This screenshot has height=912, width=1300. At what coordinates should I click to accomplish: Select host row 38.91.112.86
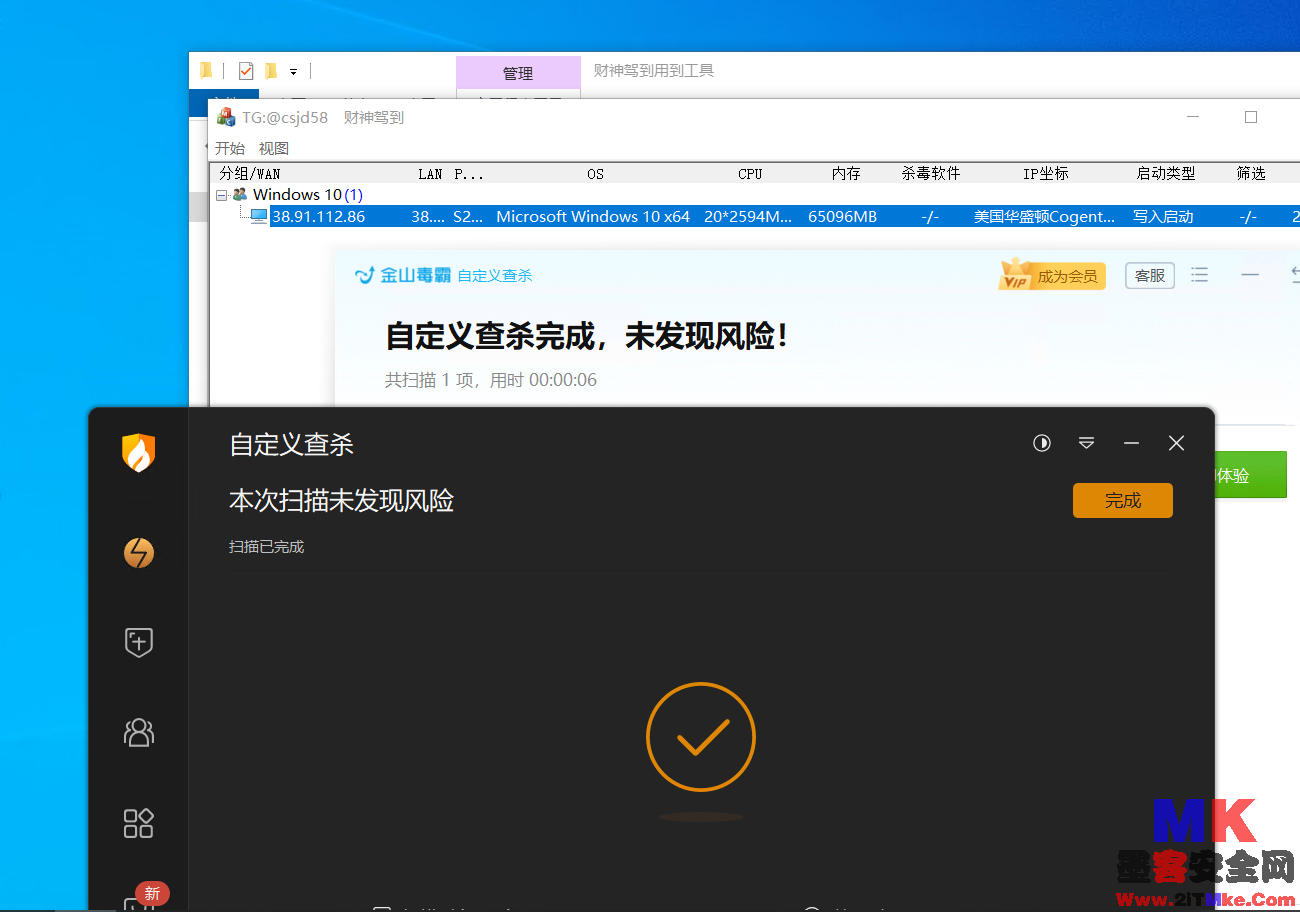pos(784,216)
